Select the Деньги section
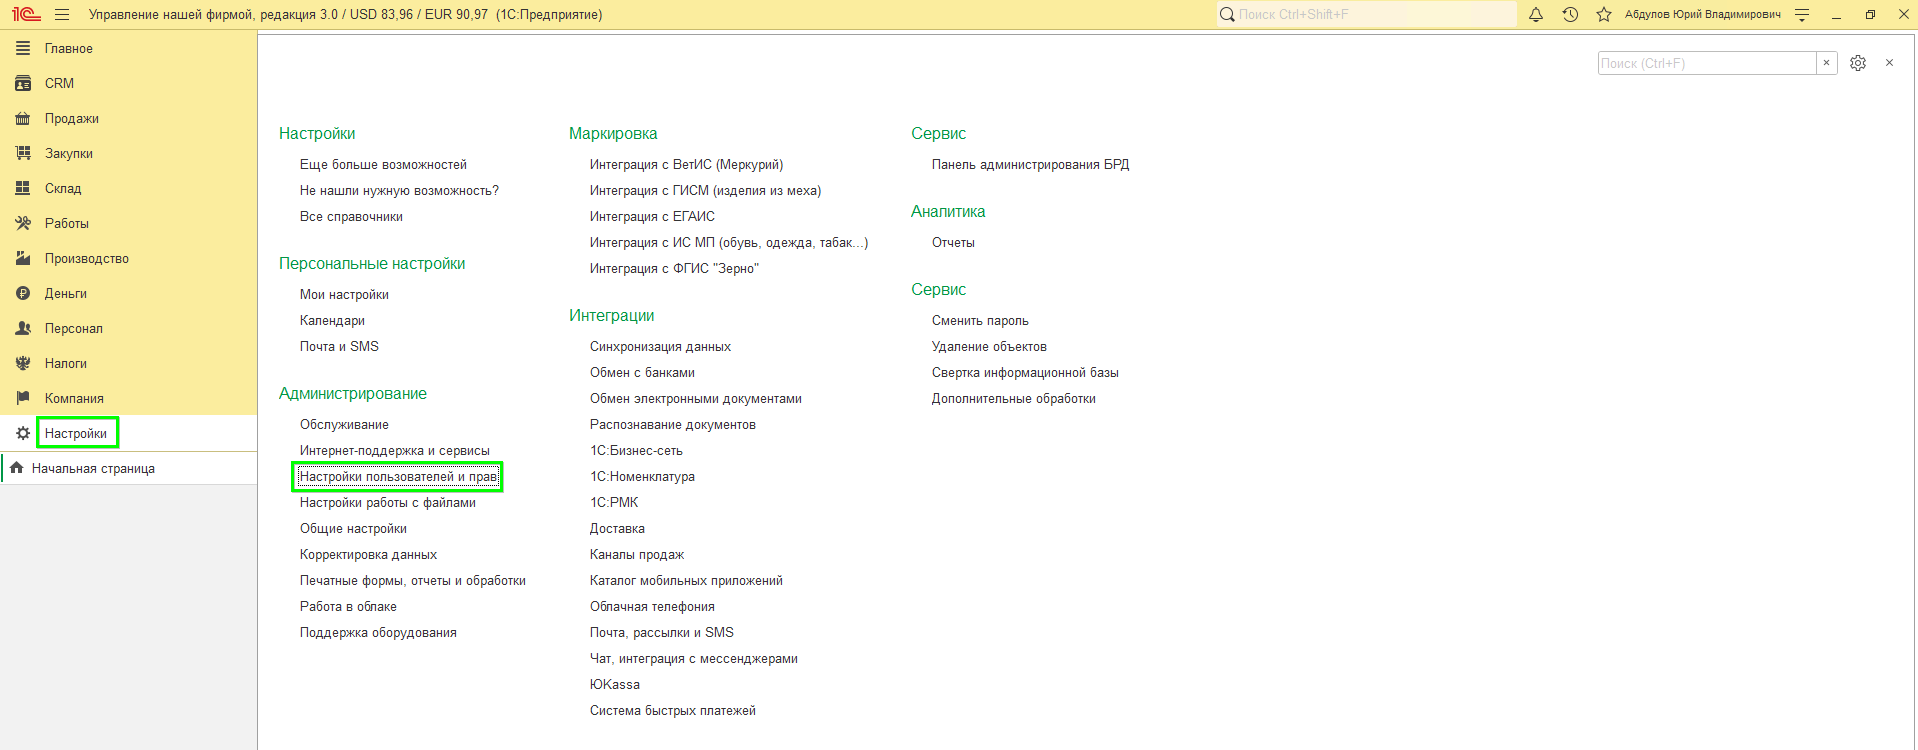Screen dimensions: 1918x750 pos(66,293)
